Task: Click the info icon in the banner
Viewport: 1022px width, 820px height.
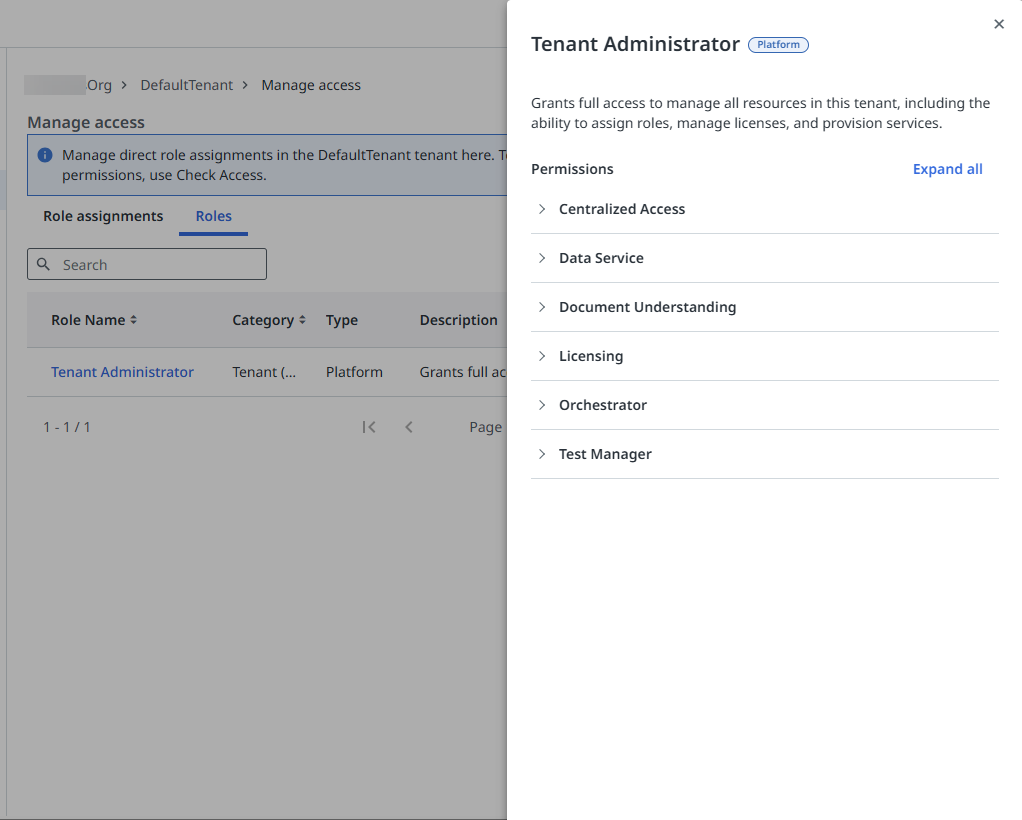Action: point(43,155)
